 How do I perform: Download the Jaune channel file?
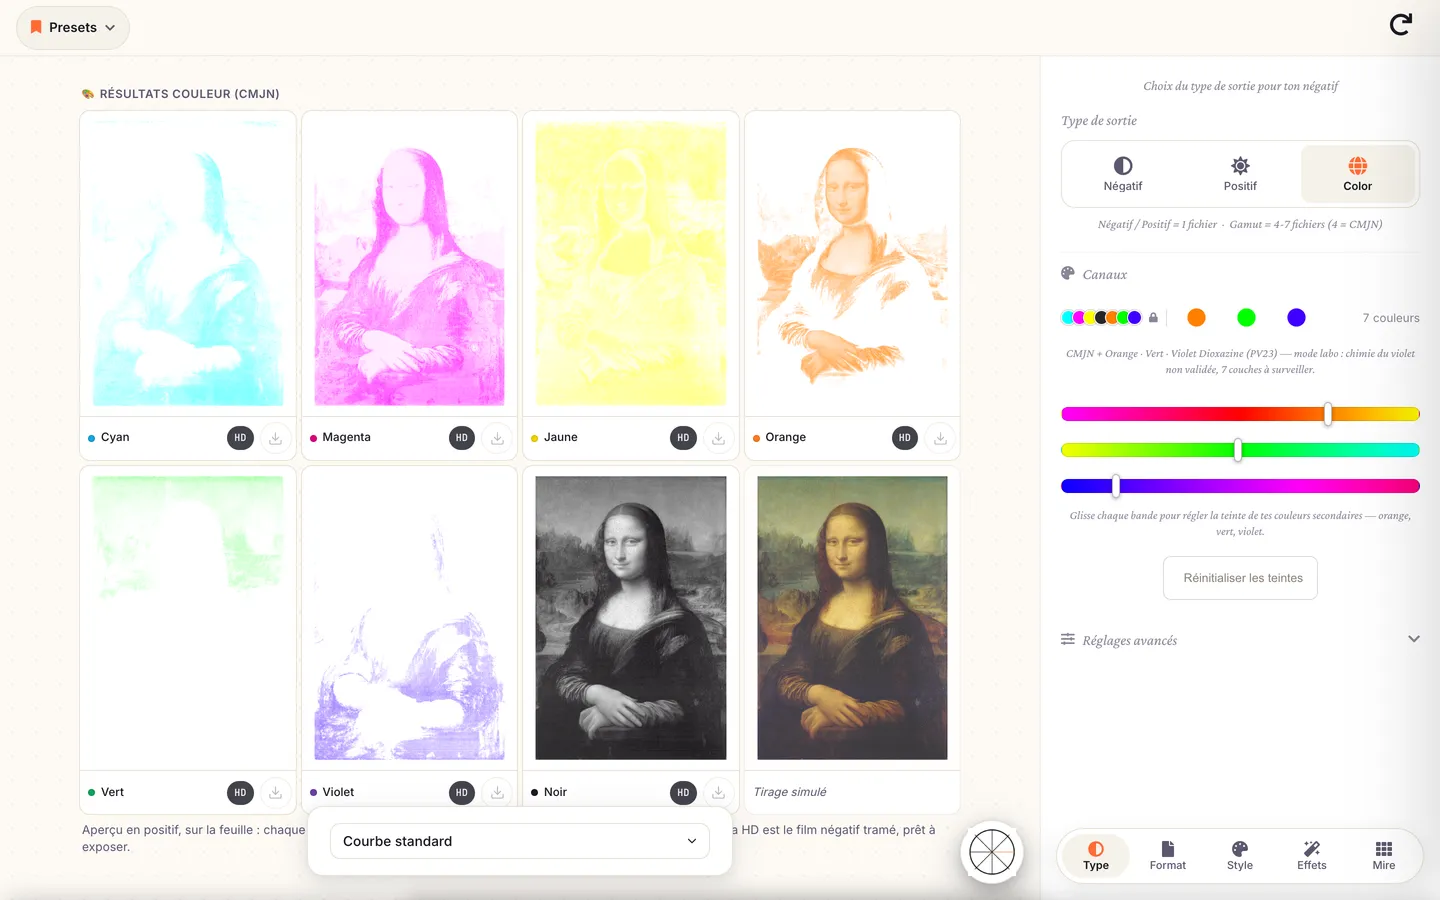click(718, 438)
